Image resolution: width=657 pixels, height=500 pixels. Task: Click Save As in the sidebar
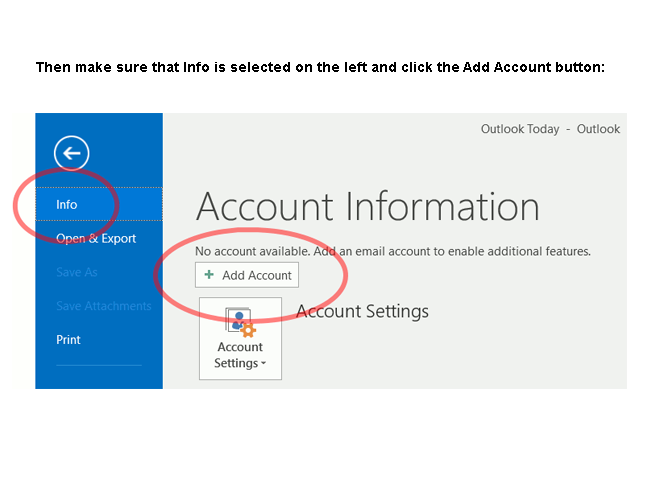coord(77,272)
